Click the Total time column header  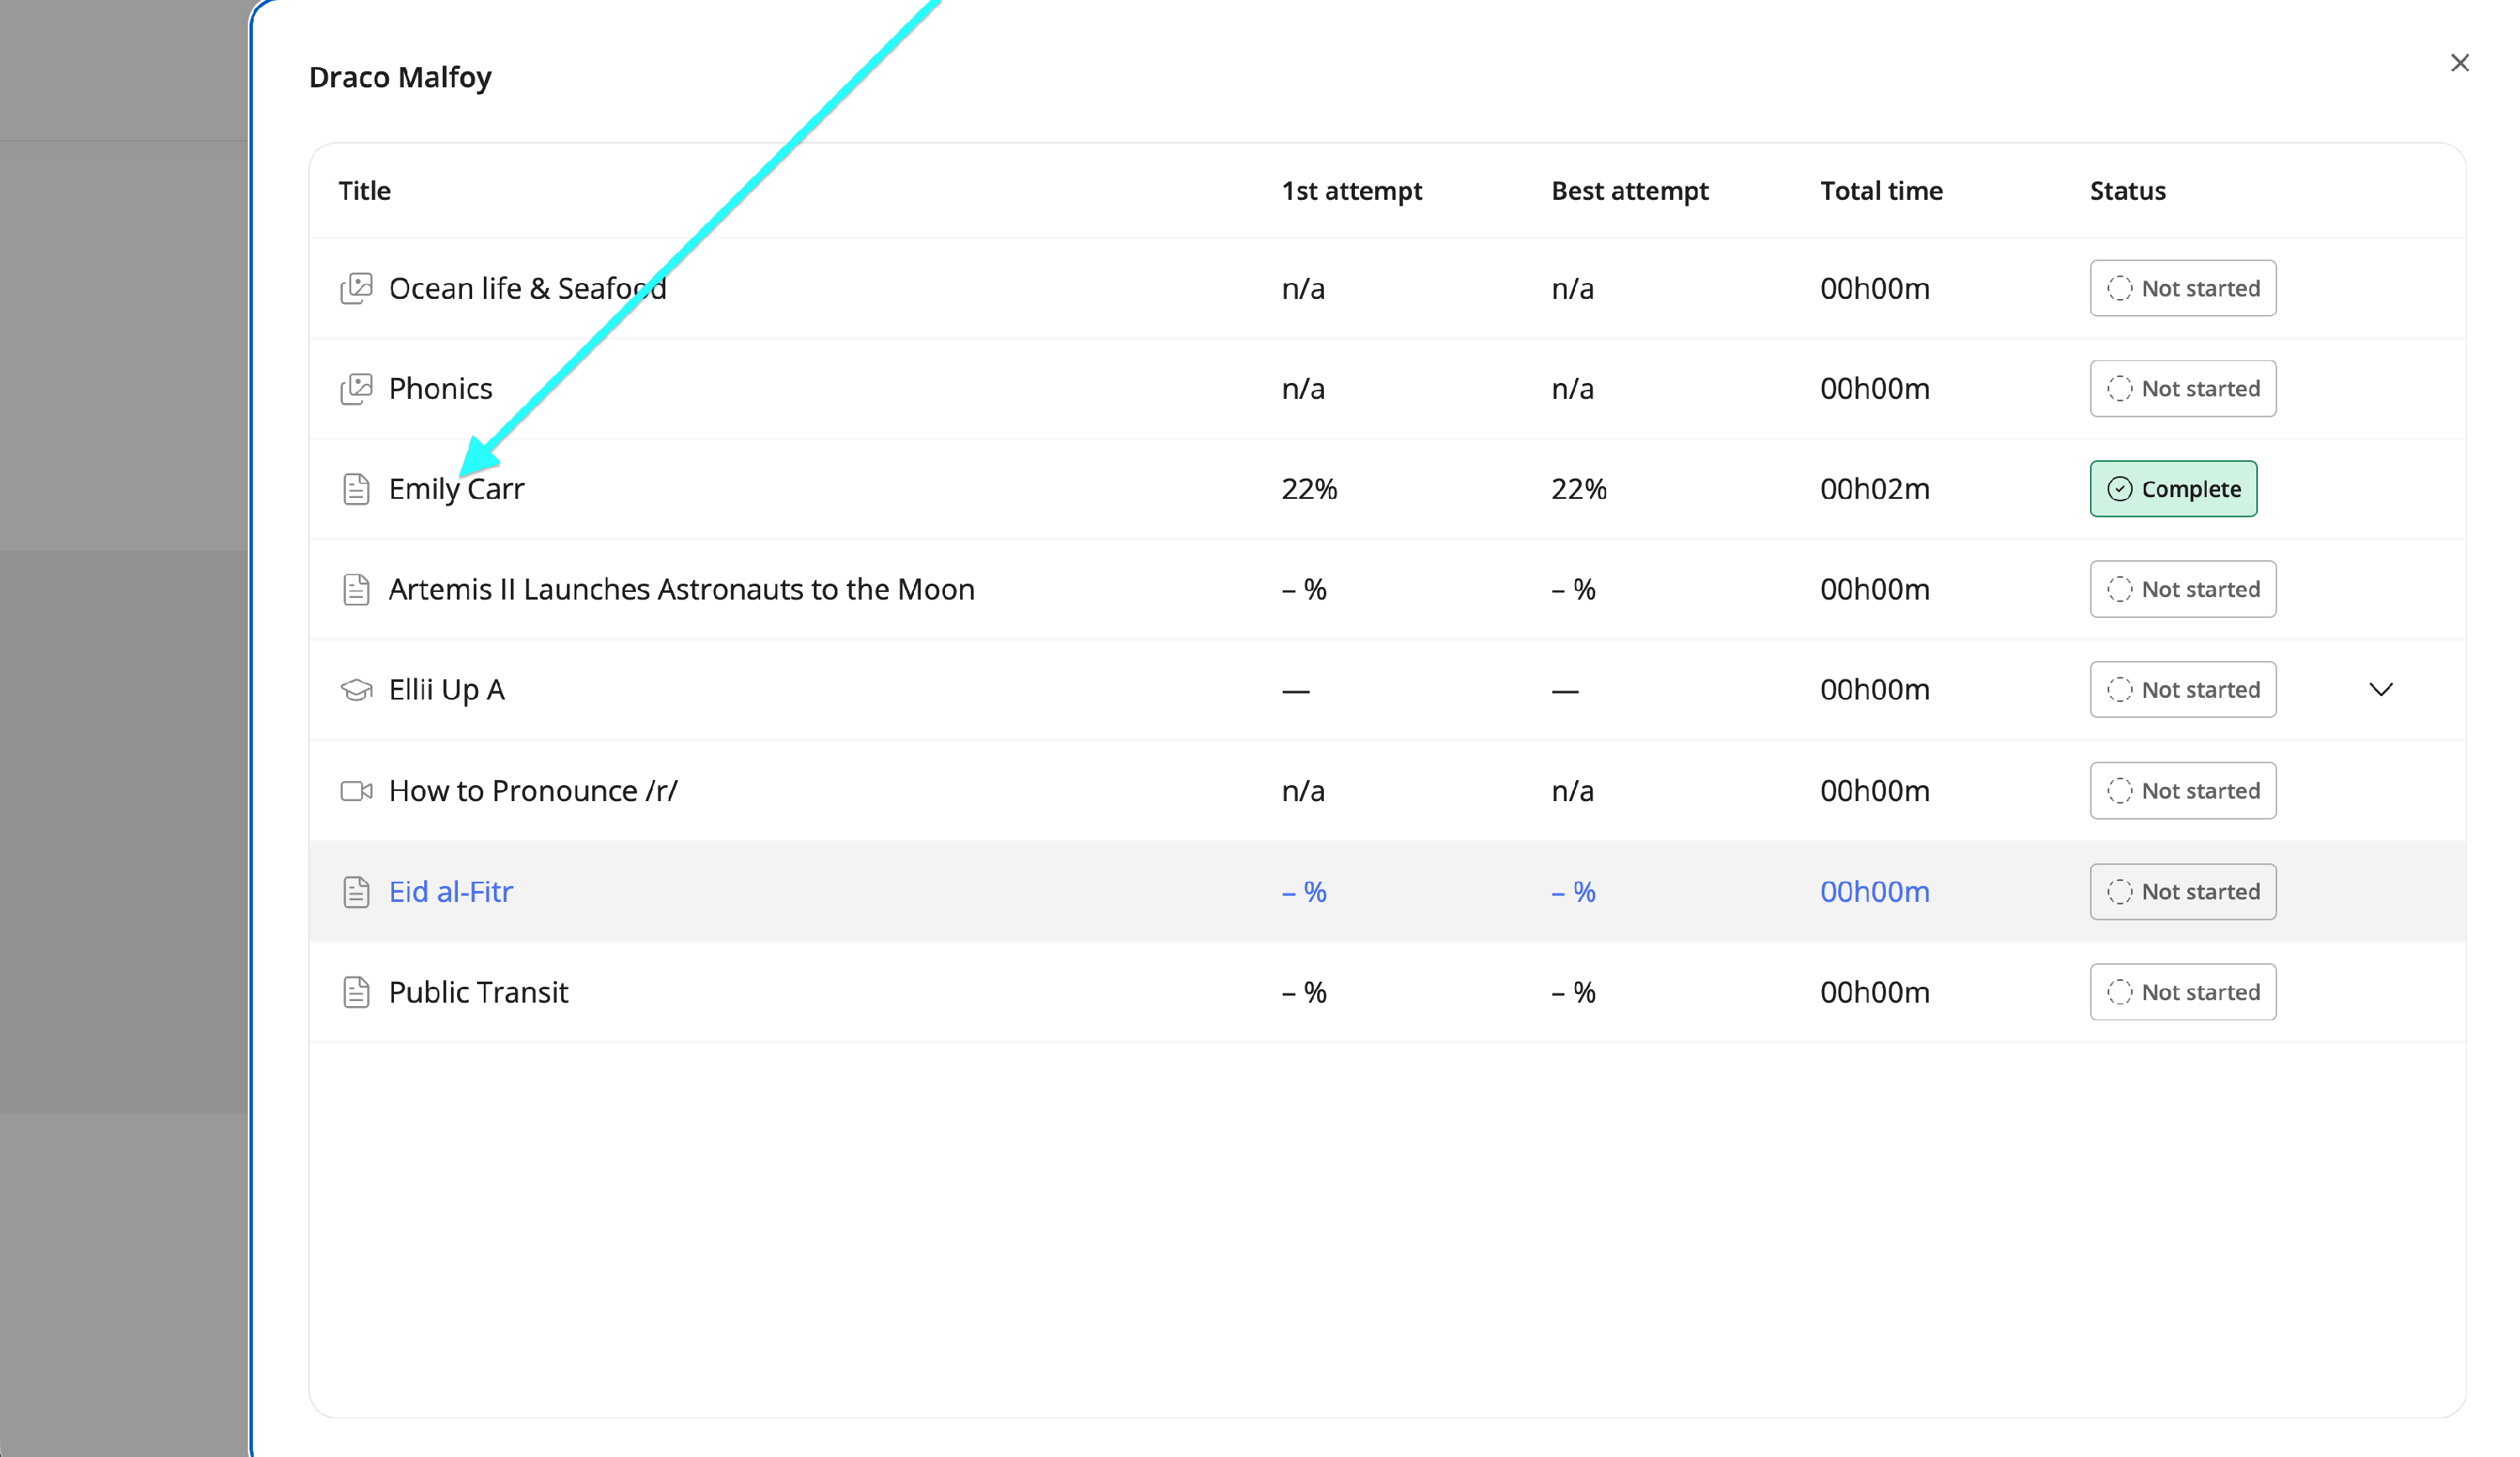click(x=1880, y=191)
